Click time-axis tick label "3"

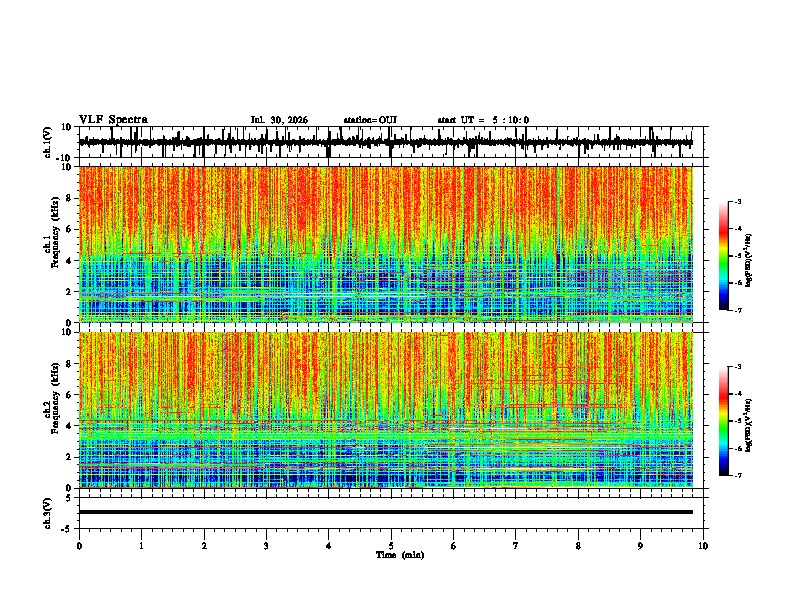click(266, 546)
